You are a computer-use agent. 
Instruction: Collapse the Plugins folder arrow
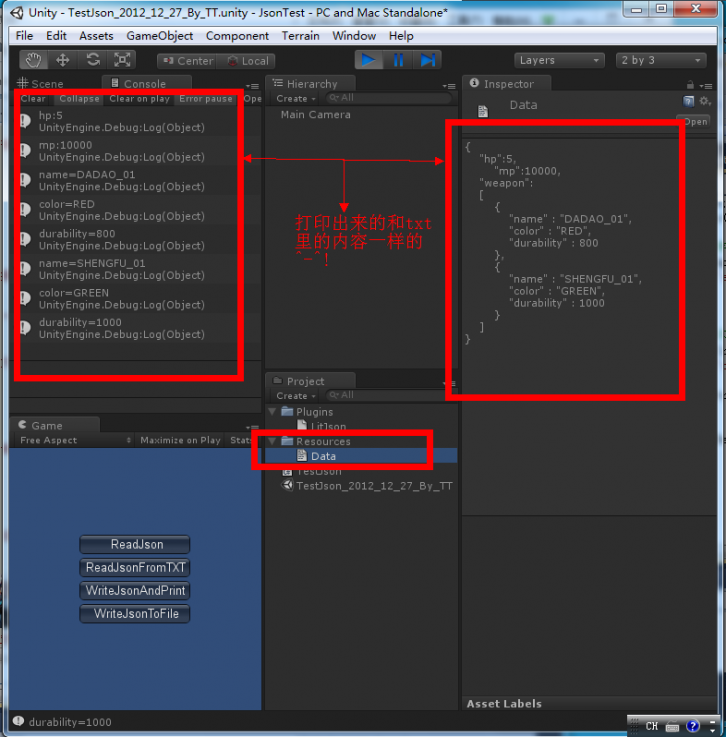[x=272, y=411]
